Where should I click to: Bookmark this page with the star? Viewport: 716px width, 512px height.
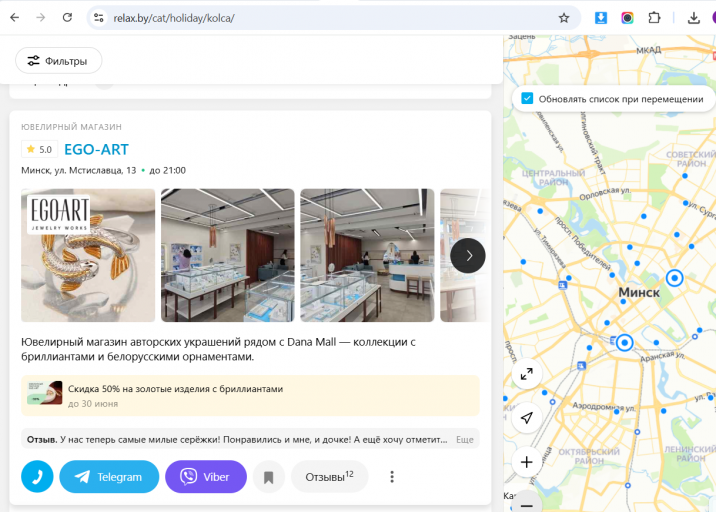click(x=564, y=18)
